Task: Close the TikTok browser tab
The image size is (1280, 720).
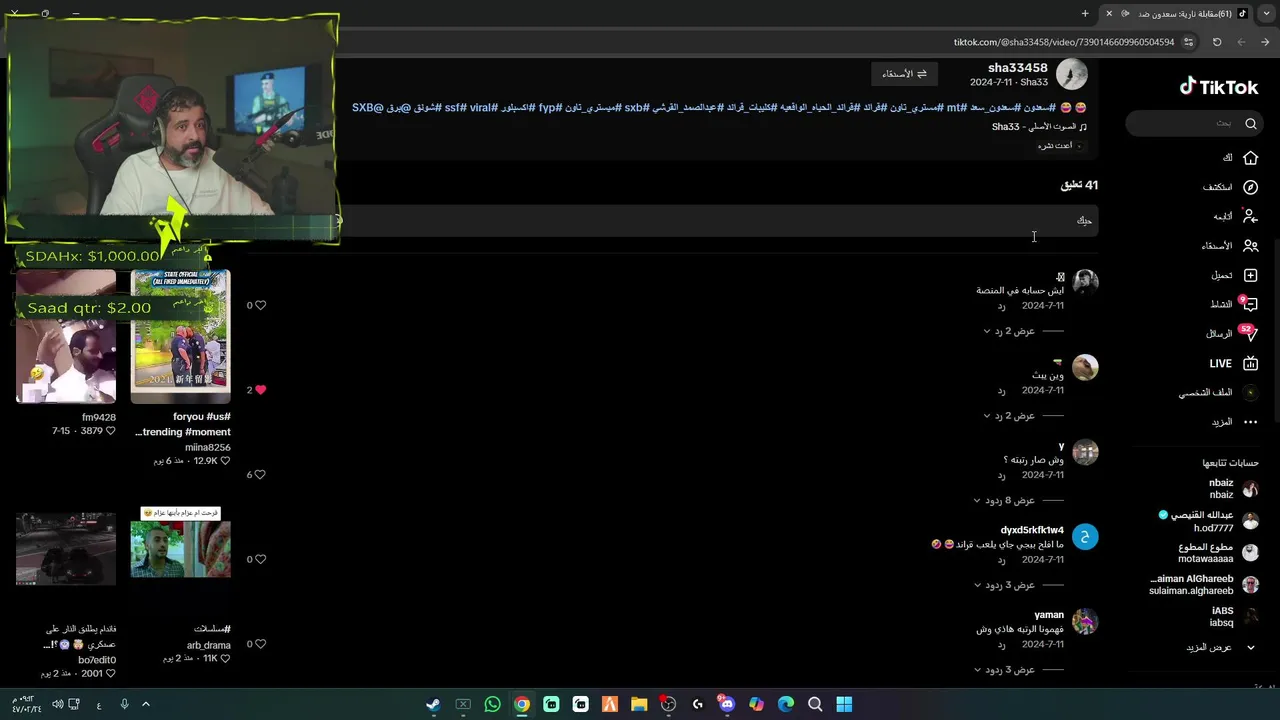Action: coord(1108,13)
